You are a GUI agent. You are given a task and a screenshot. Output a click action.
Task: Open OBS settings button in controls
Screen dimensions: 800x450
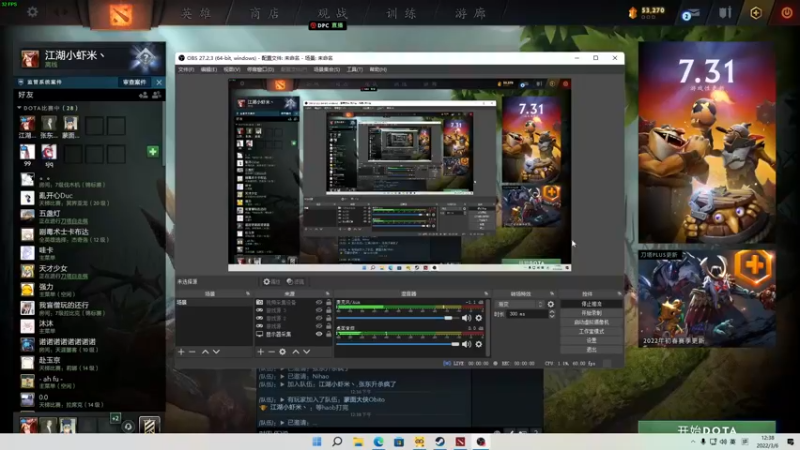tap(591, 340)
